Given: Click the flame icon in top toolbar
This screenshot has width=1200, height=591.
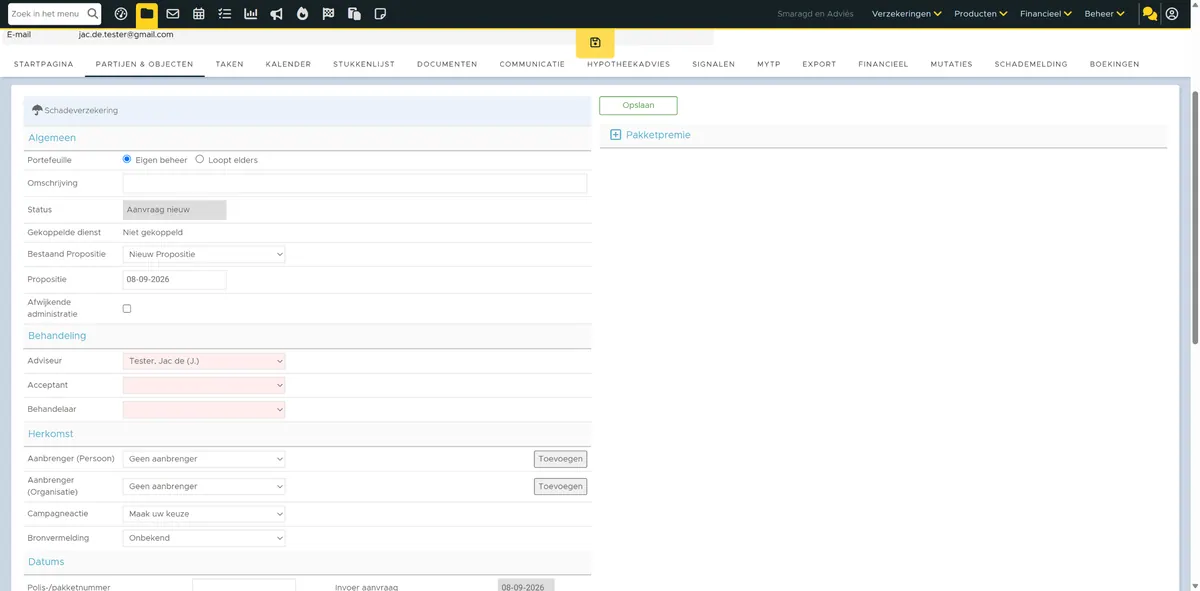Looking at the screenshot, I should point(302,14).
